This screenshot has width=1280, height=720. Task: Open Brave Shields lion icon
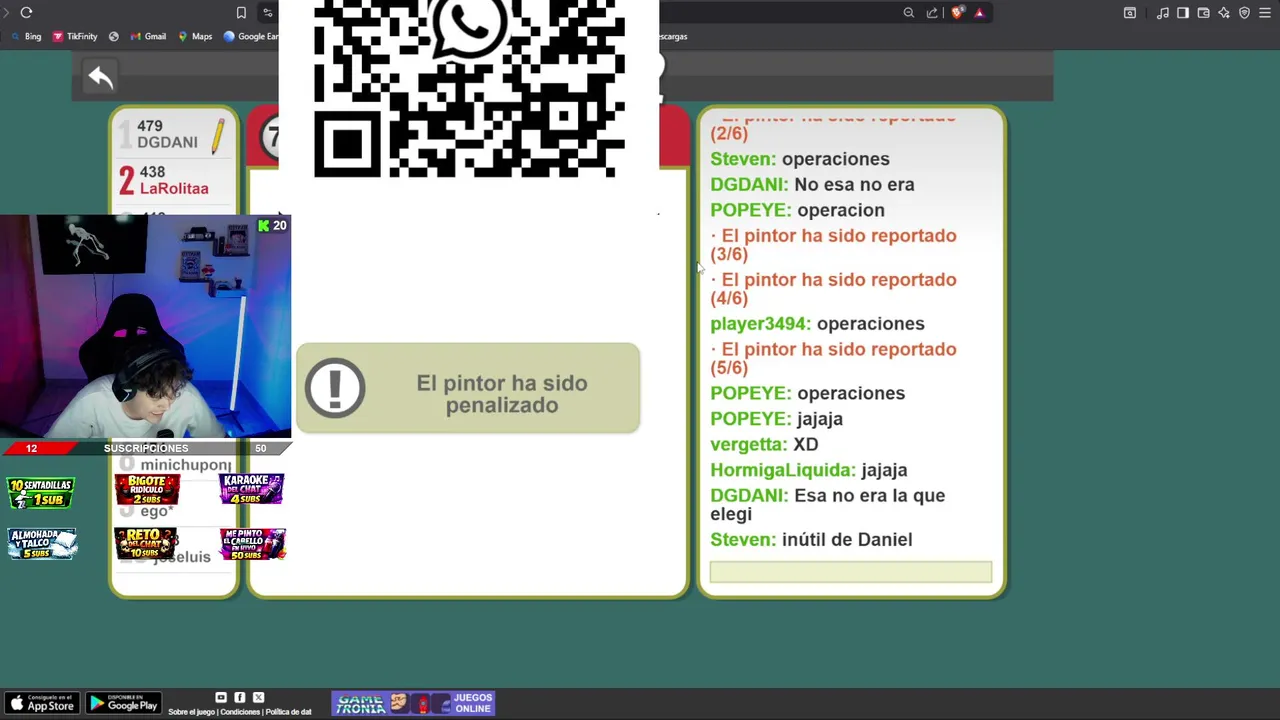coord(957,13)
